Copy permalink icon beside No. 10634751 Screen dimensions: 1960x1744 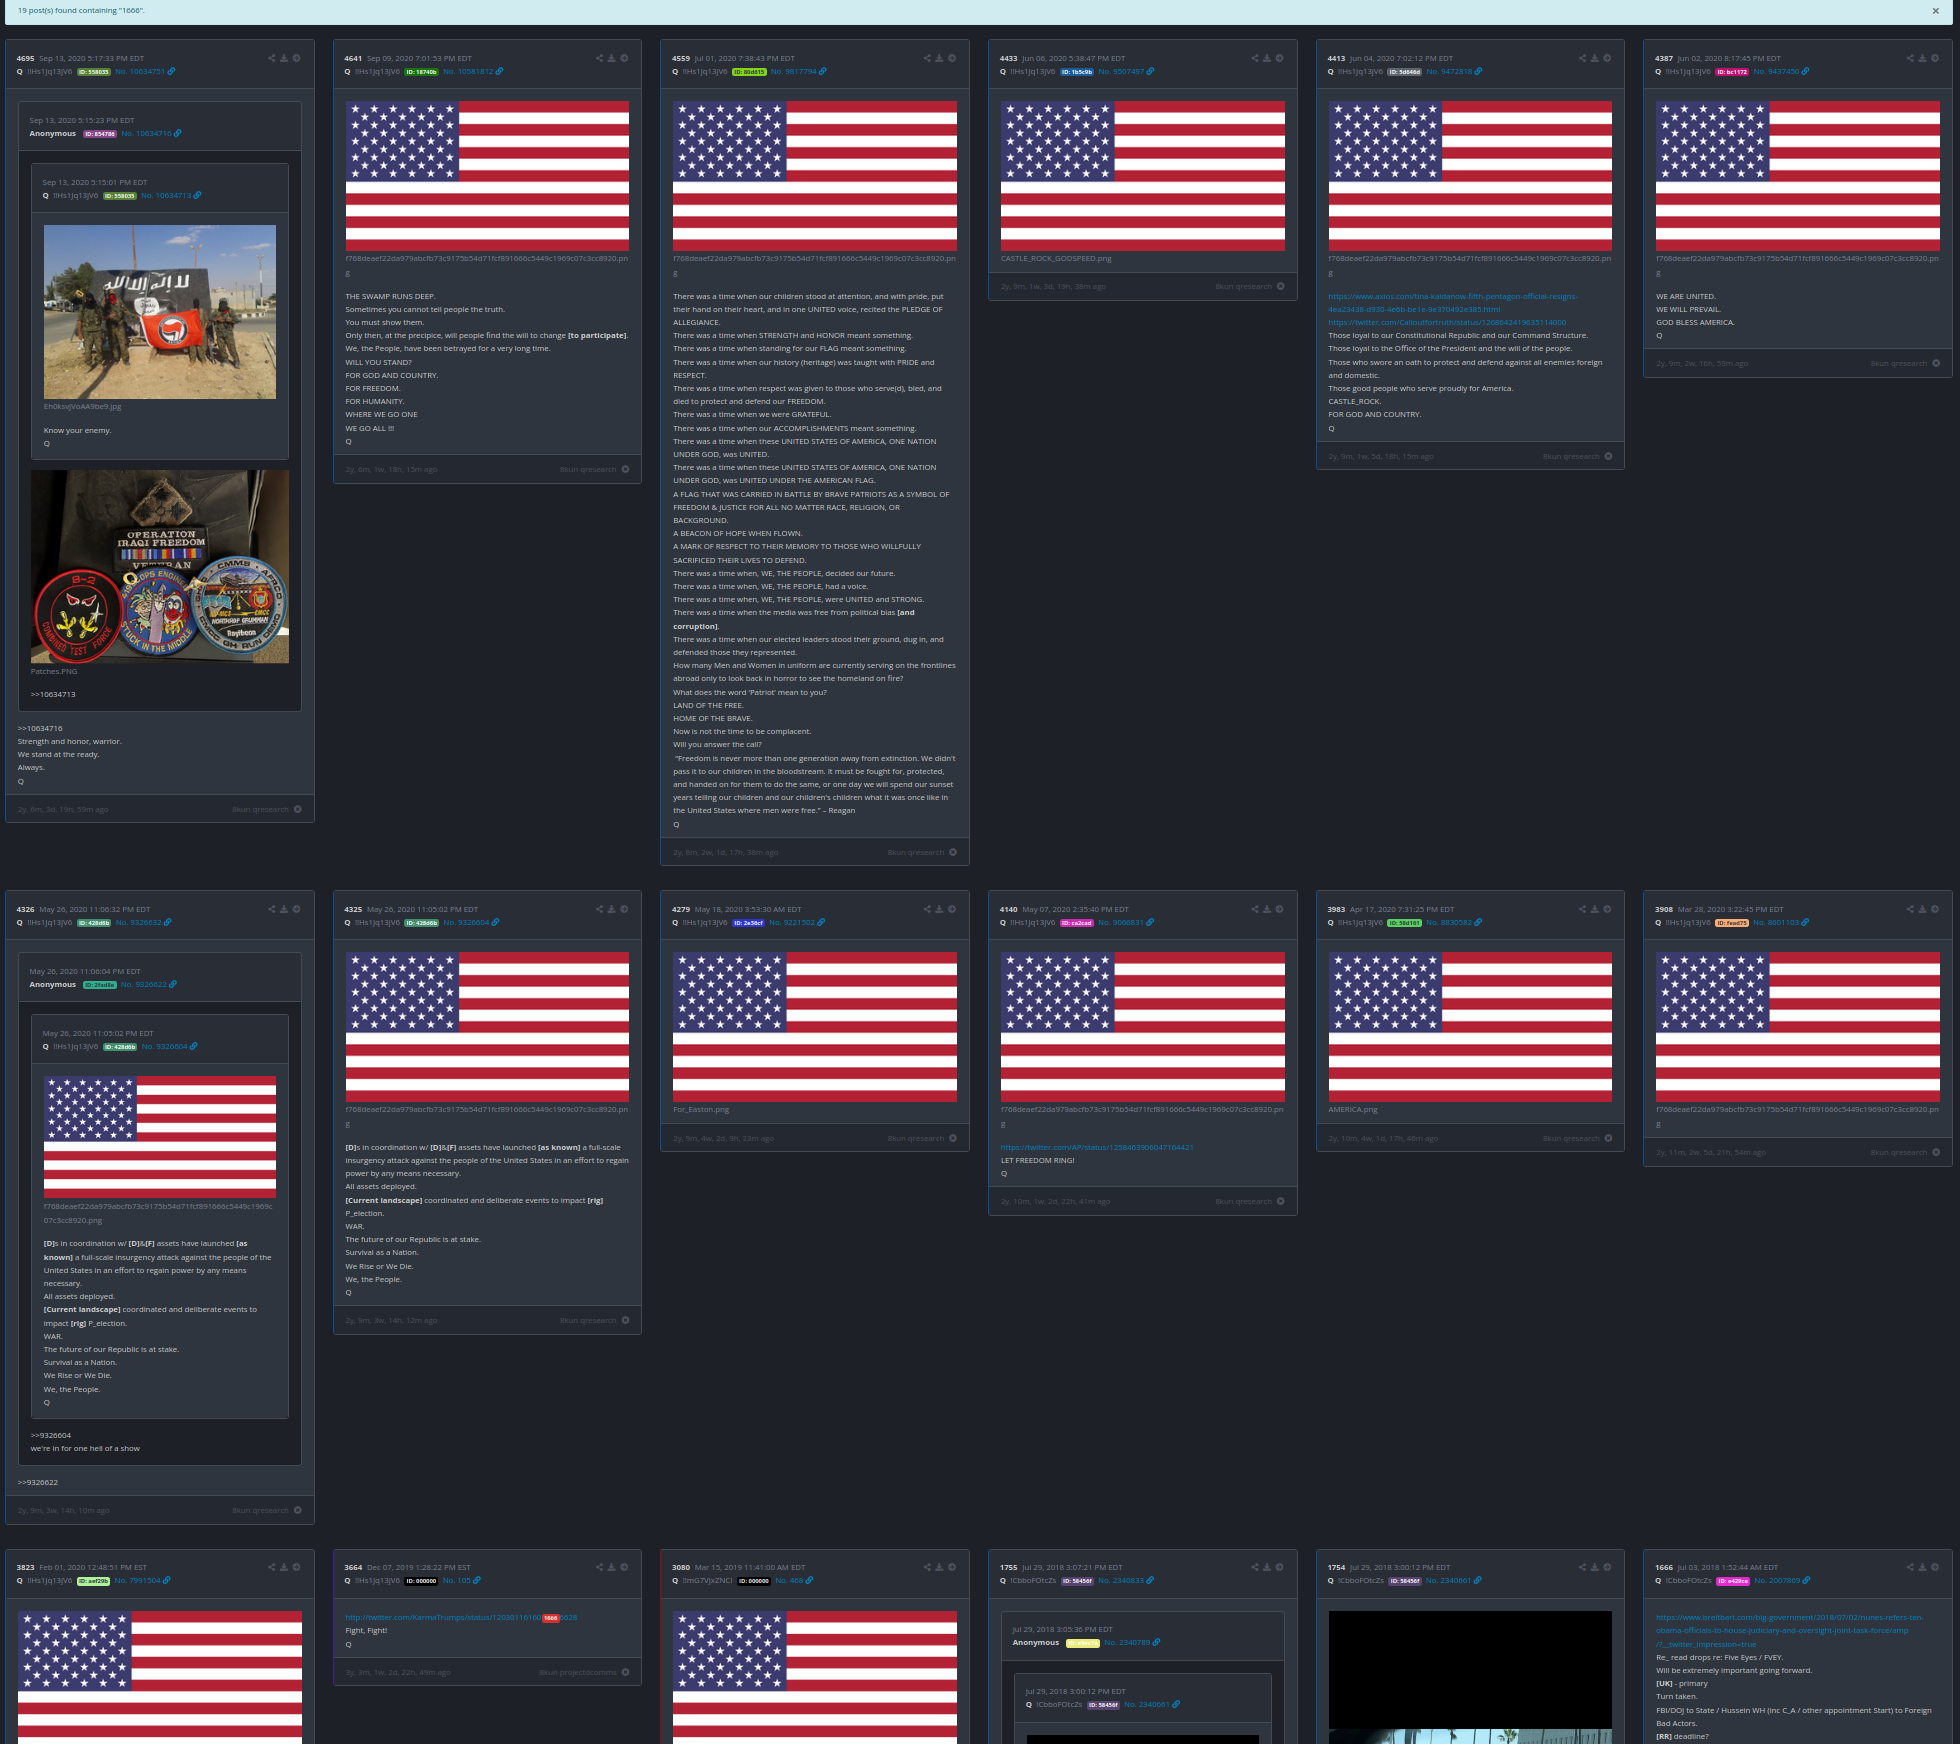tap(171, 71)
